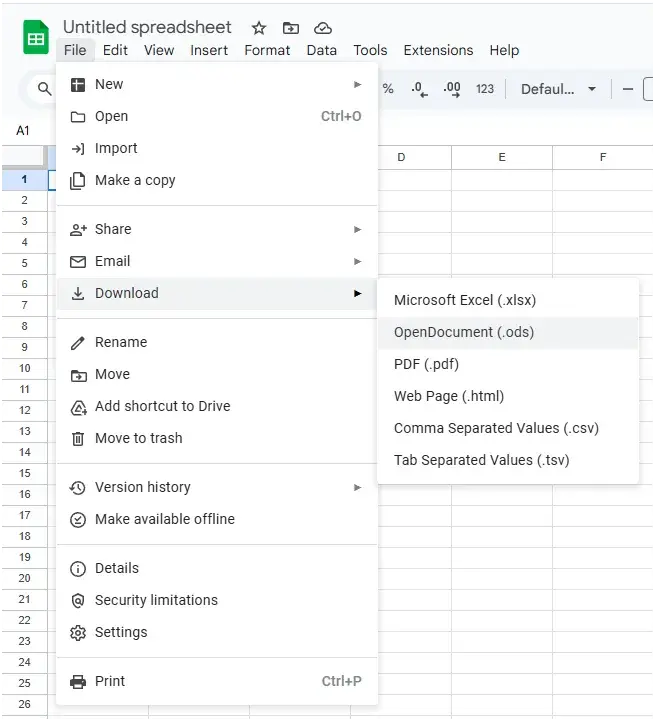
Task: Open the Default font dropdown
Action: point(558,89)
